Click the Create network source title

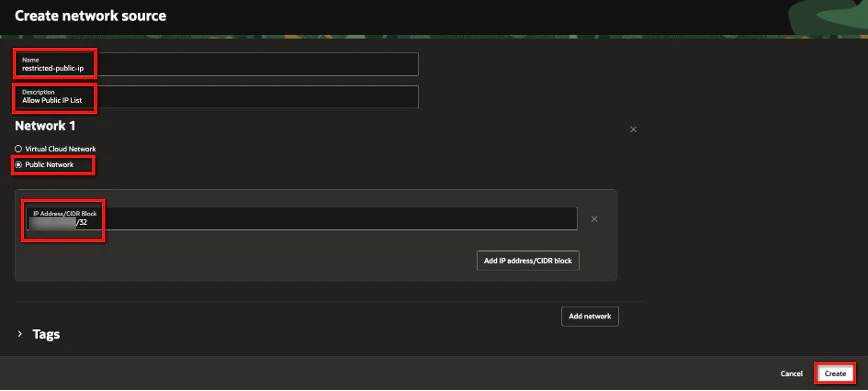(x=90, y=16)
